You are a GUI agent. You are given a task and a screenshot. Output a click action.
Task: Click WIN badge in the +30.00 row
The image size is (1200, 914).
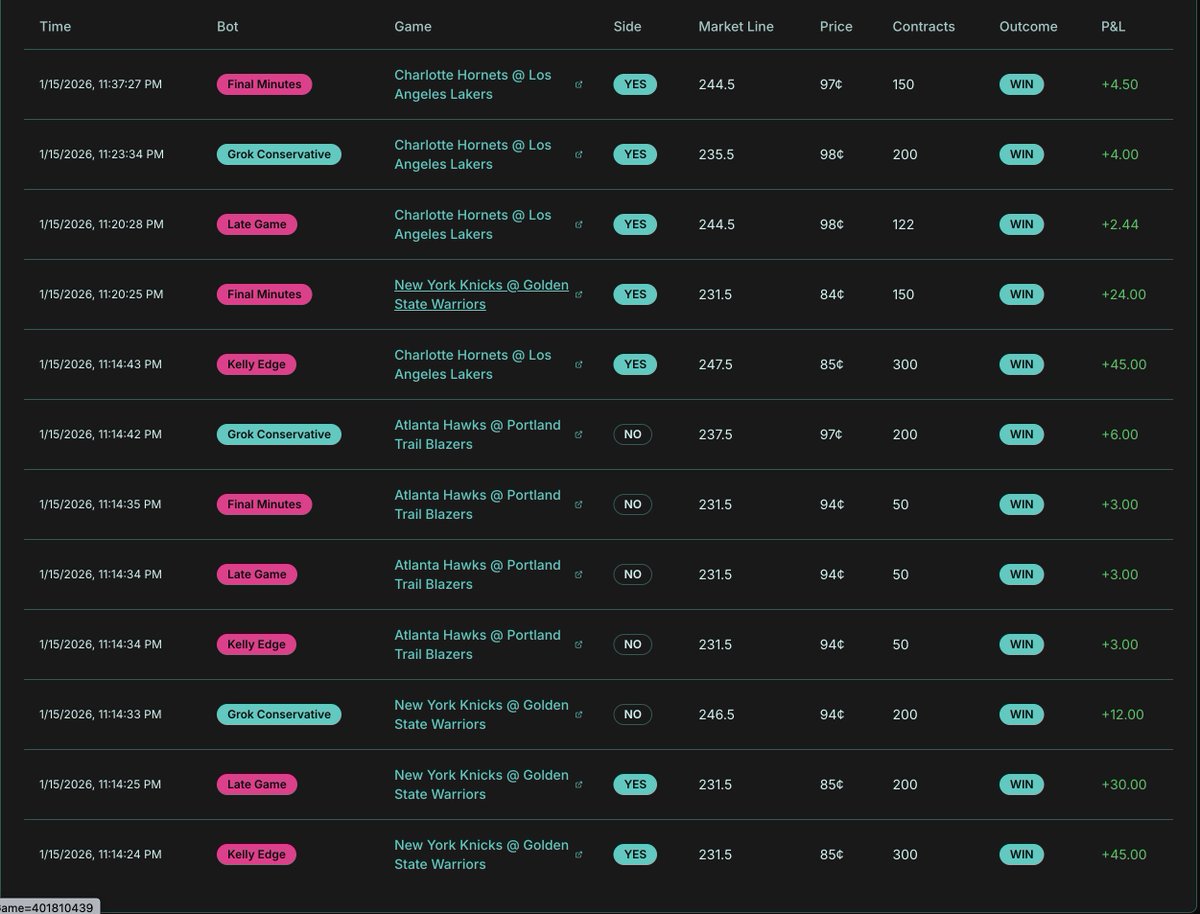[1022, 785]
